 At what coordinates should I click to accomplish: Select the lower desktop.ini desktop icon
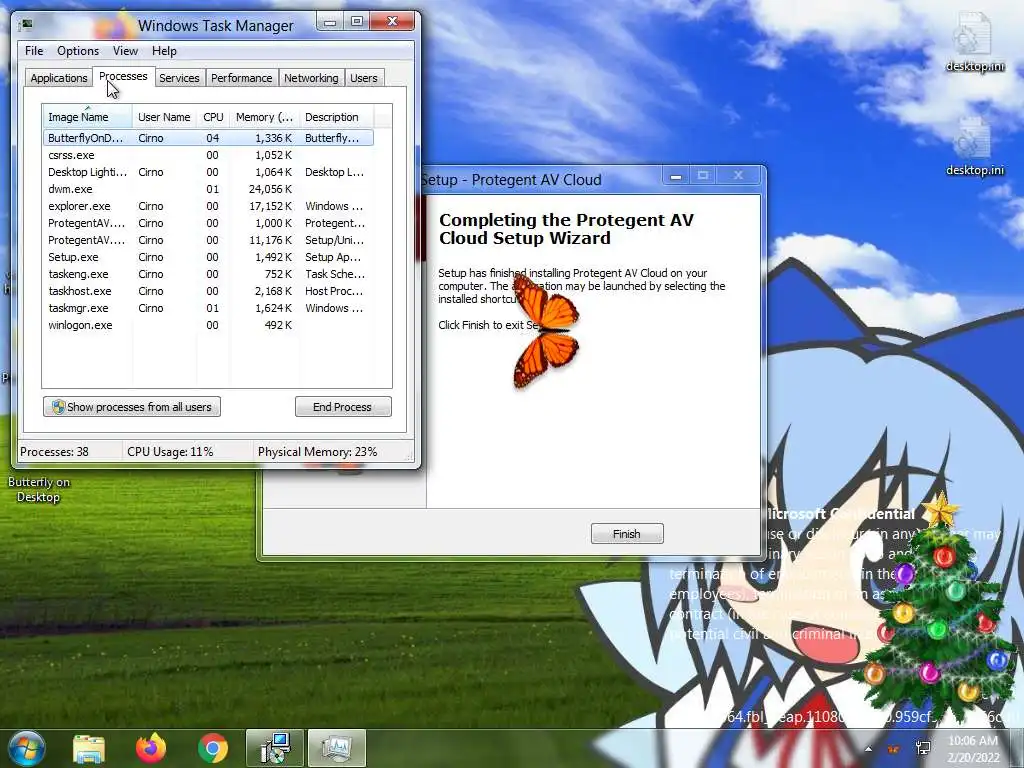974,148
